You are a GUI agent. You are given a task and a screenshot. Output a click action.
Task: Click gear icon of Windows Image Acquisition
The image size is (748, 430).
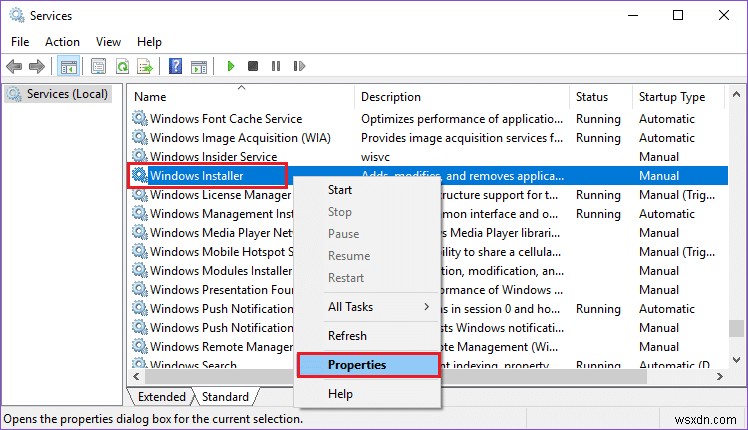(140, 137)
